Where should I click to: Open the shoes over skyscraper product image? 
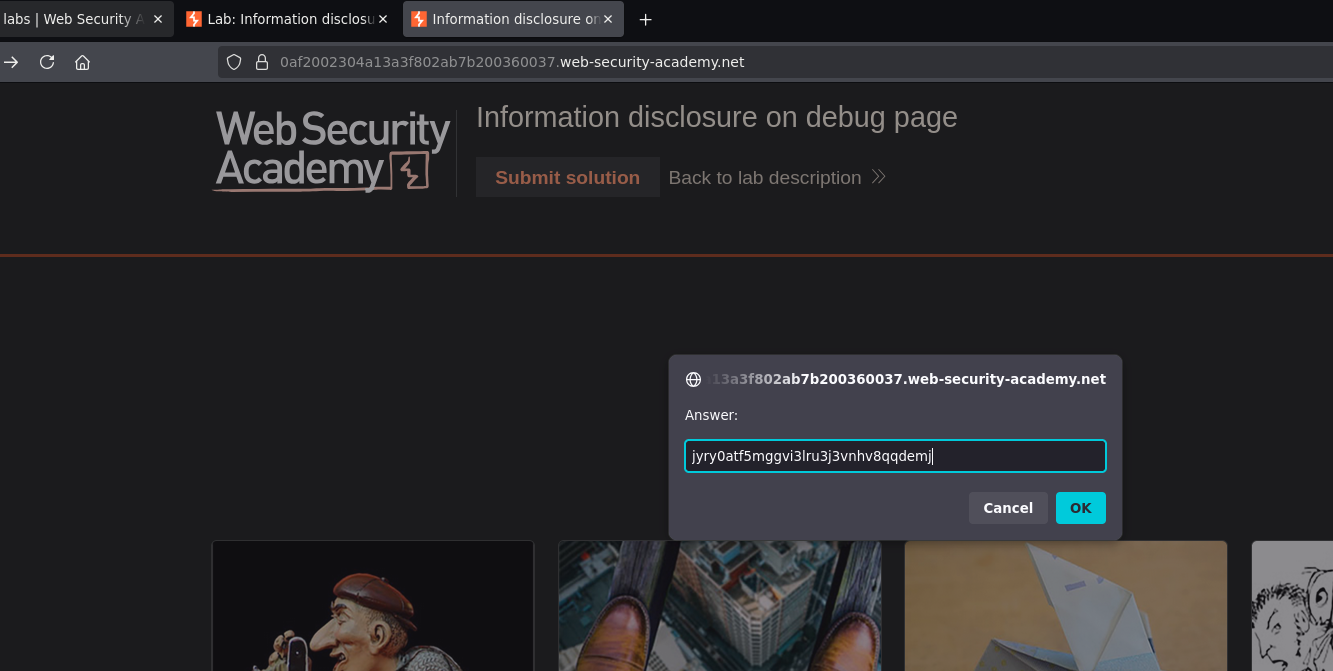click(720, 606)
